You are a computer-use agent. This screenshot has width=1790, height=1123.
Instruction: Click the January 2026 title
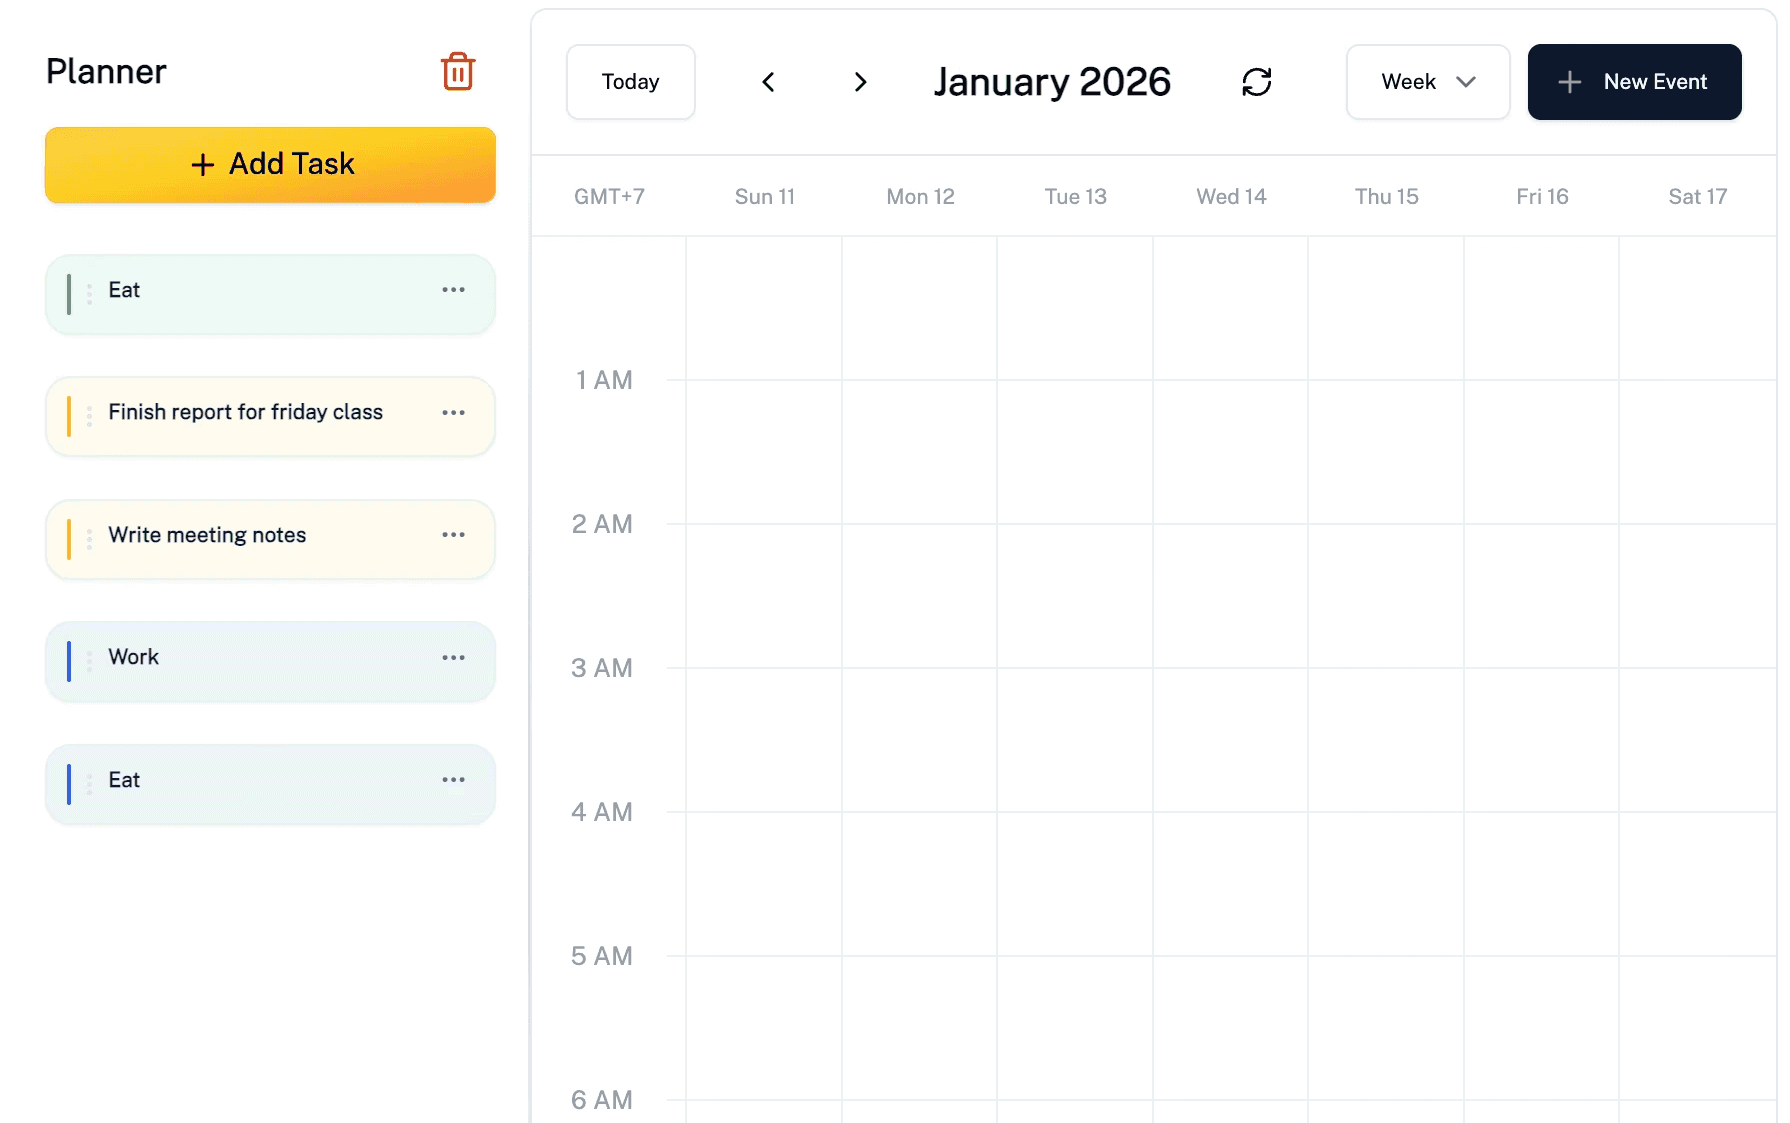pyautogui.click(x=1052, y=82)
